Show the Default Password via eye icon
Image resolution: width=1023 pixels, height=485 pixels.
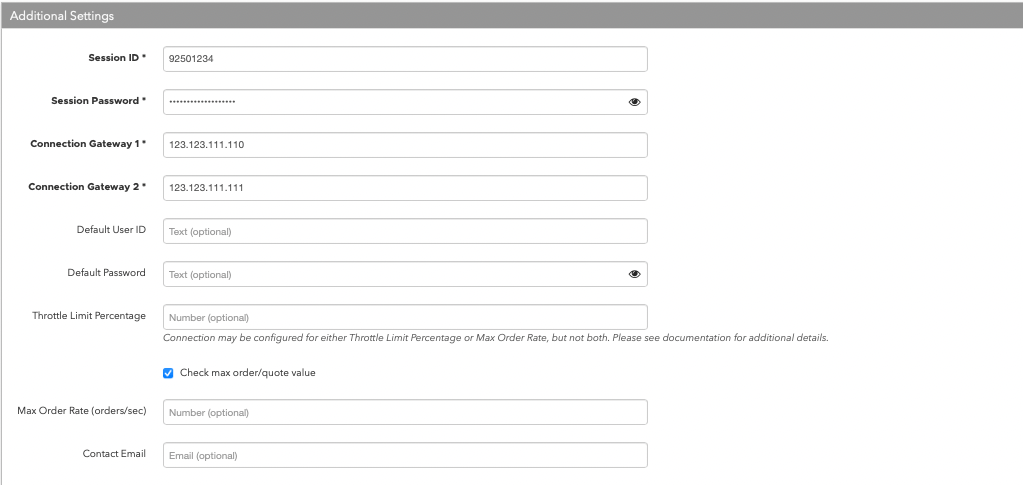[x=634, y=274]
